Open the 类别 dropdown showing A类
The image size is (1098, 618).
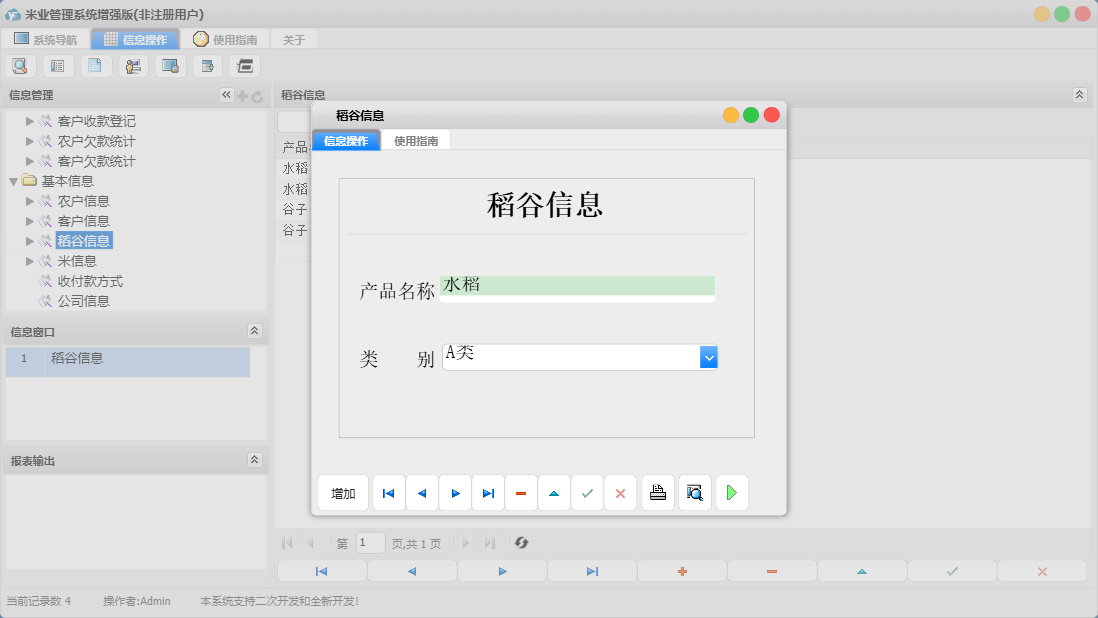[708, 356]
